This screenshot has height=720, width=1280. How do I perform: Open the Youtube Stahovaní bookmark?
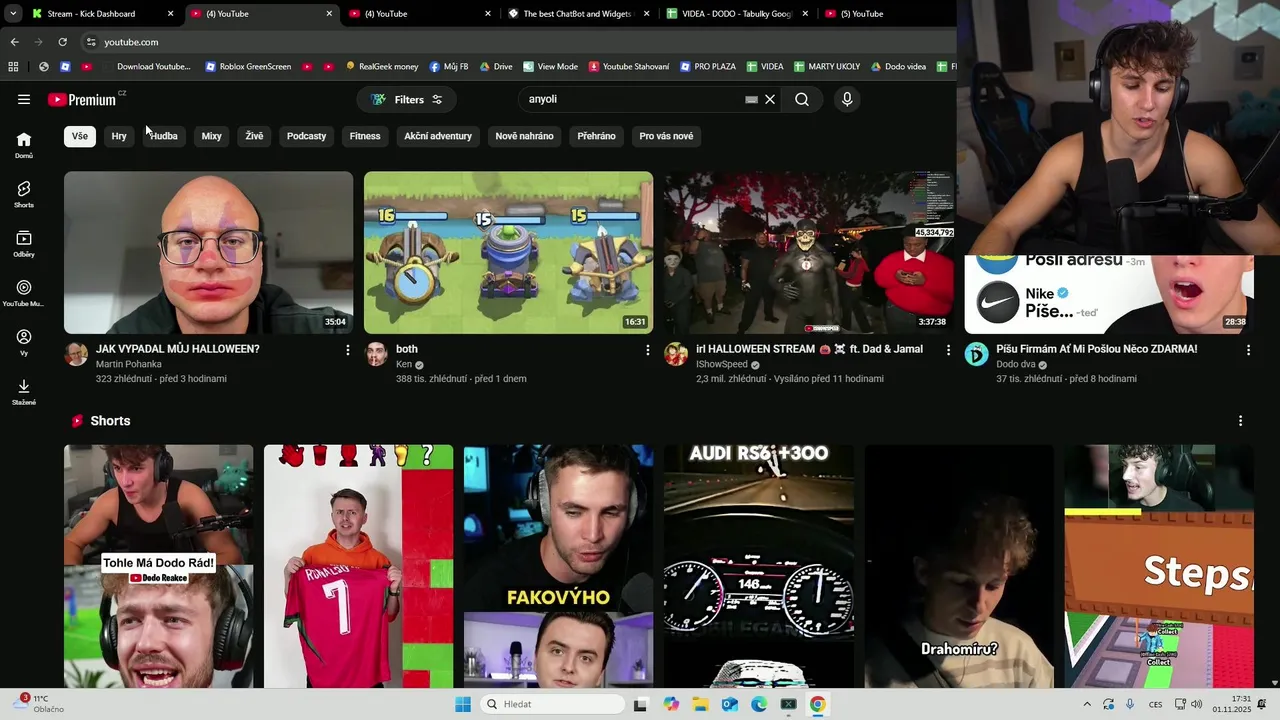point(629,67)
